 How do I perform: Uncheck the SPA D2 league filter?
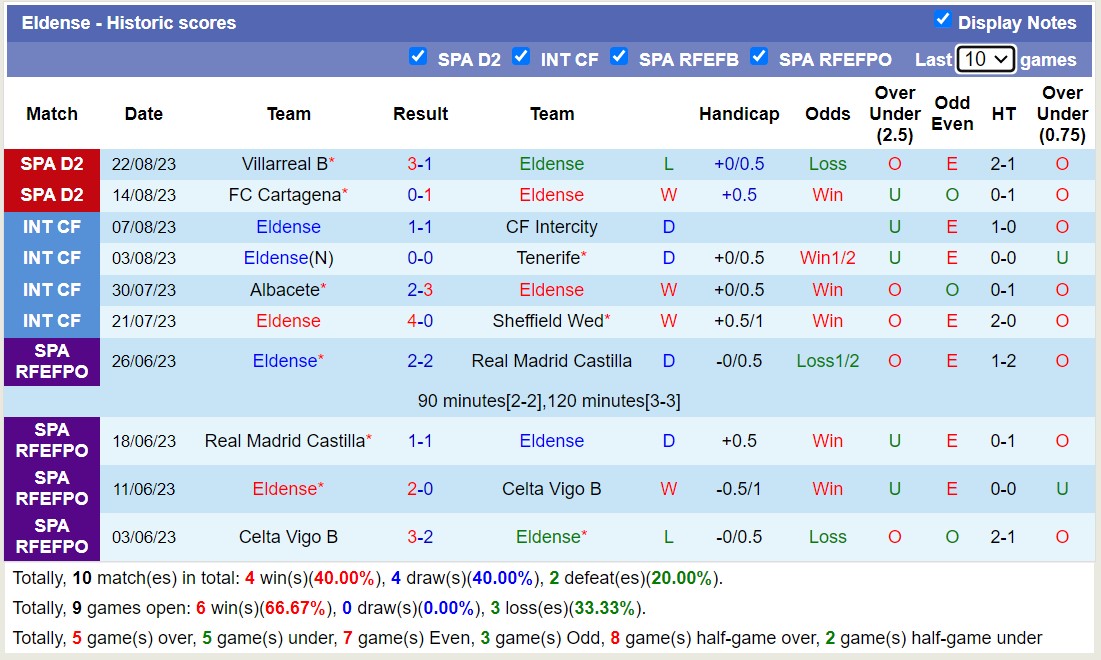(418, 57)
